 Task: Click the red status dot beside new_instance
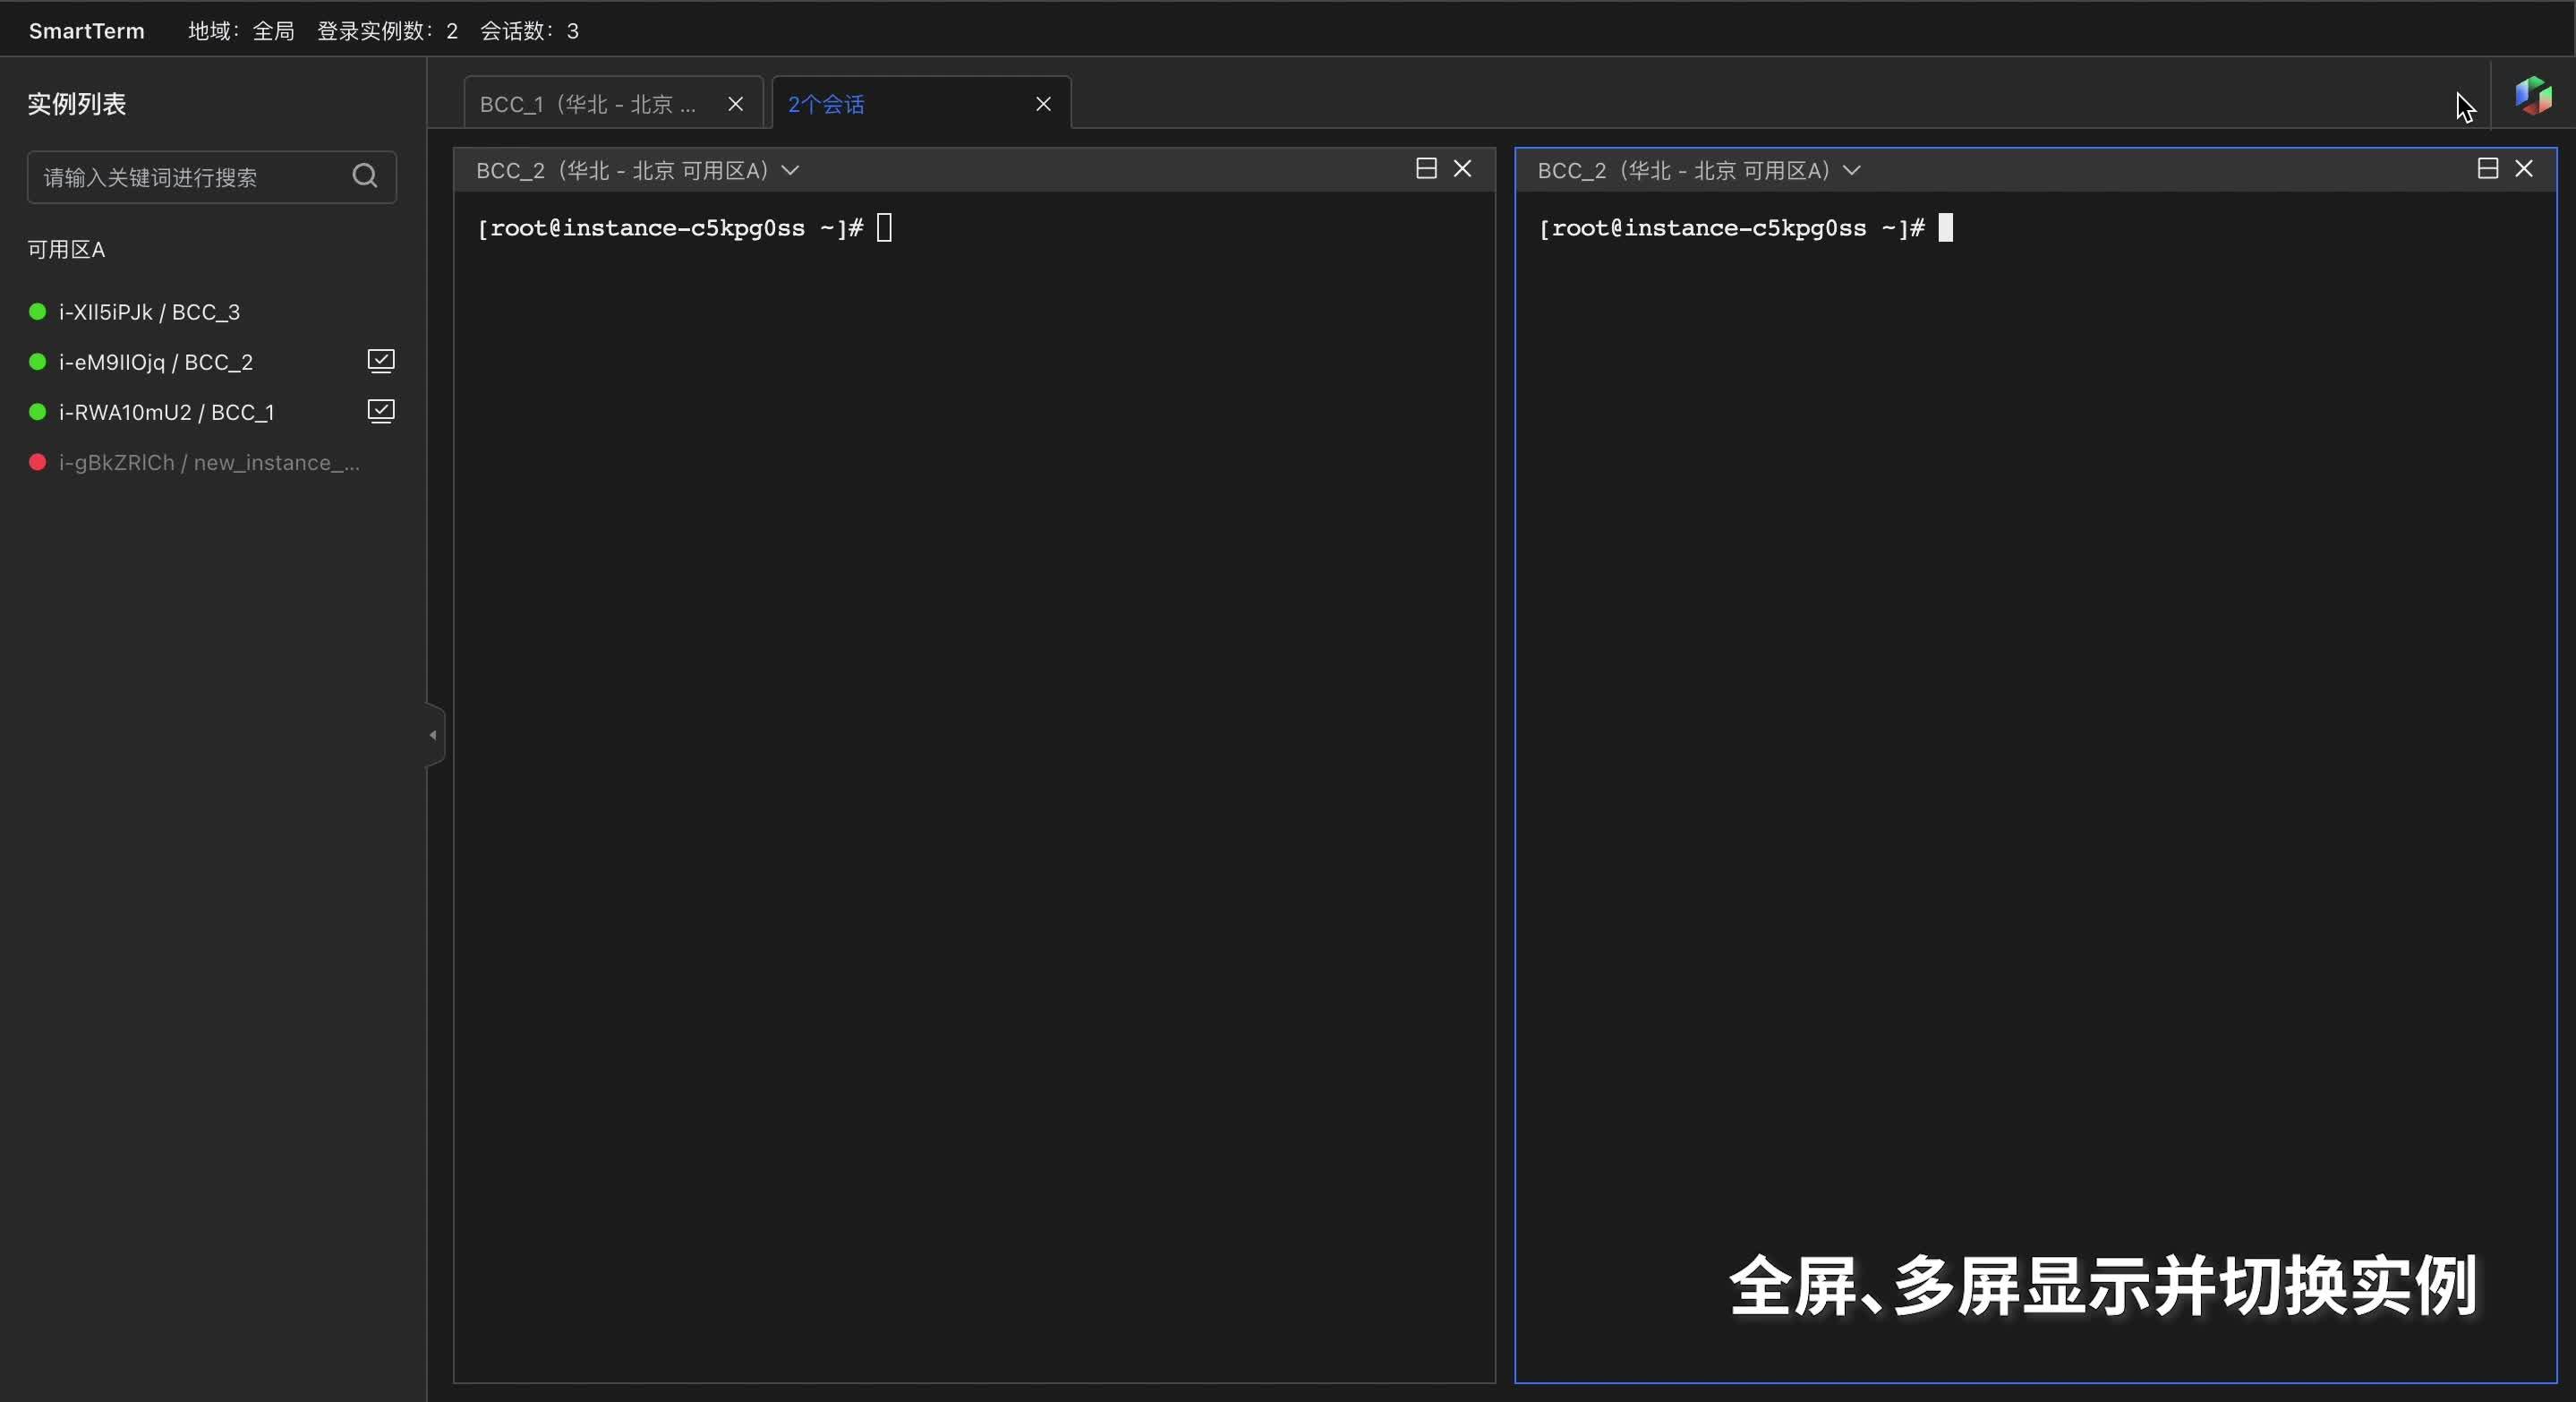coord(38,462)
